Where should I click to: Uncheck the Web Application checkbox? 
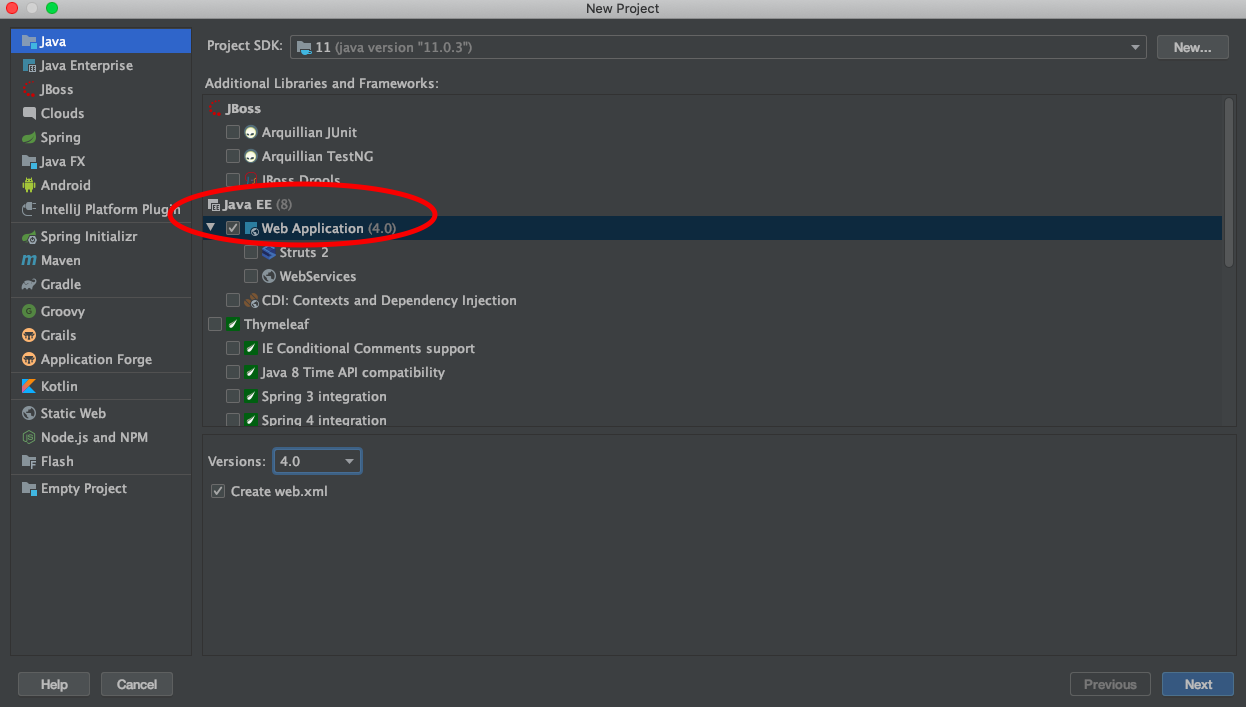233,228
